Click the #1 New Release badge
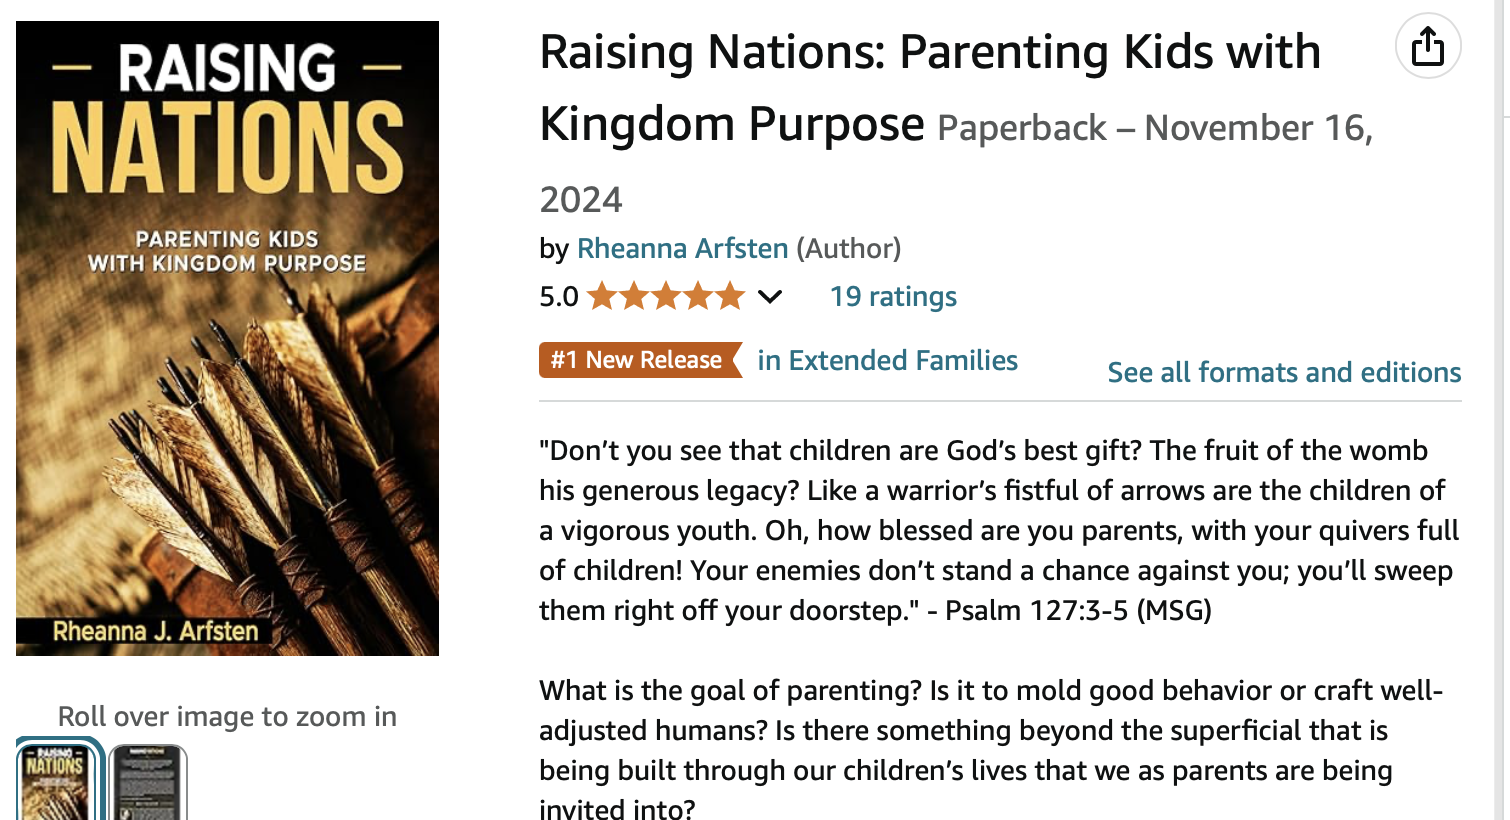 pyautogui.click(x=639, y=360)
